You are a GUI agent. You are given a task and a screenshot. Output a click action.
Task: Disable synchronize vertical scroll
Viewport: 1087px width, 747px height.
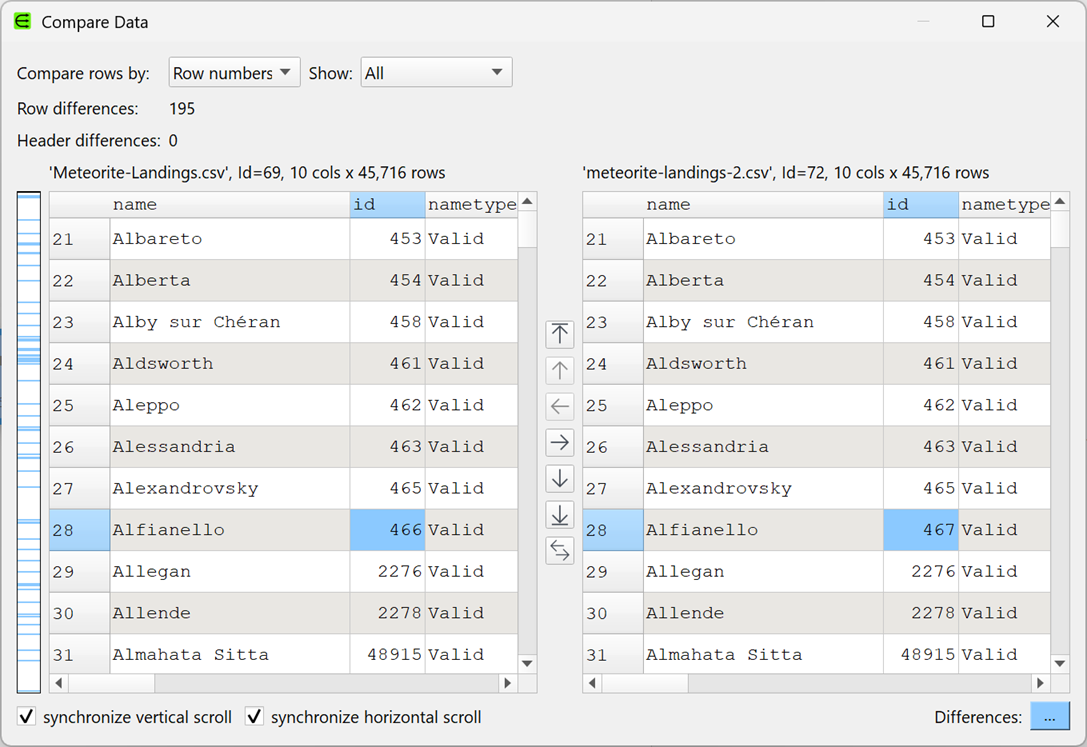click(x=26, y=716)
